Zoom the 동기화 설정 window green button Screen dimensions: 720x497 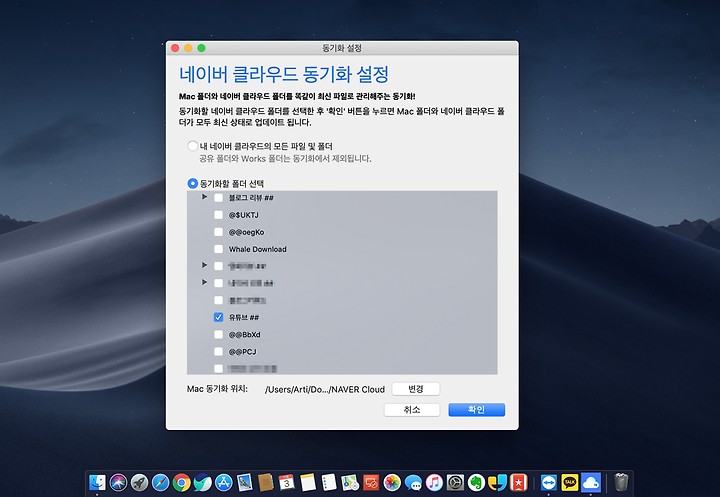[201, 48]
